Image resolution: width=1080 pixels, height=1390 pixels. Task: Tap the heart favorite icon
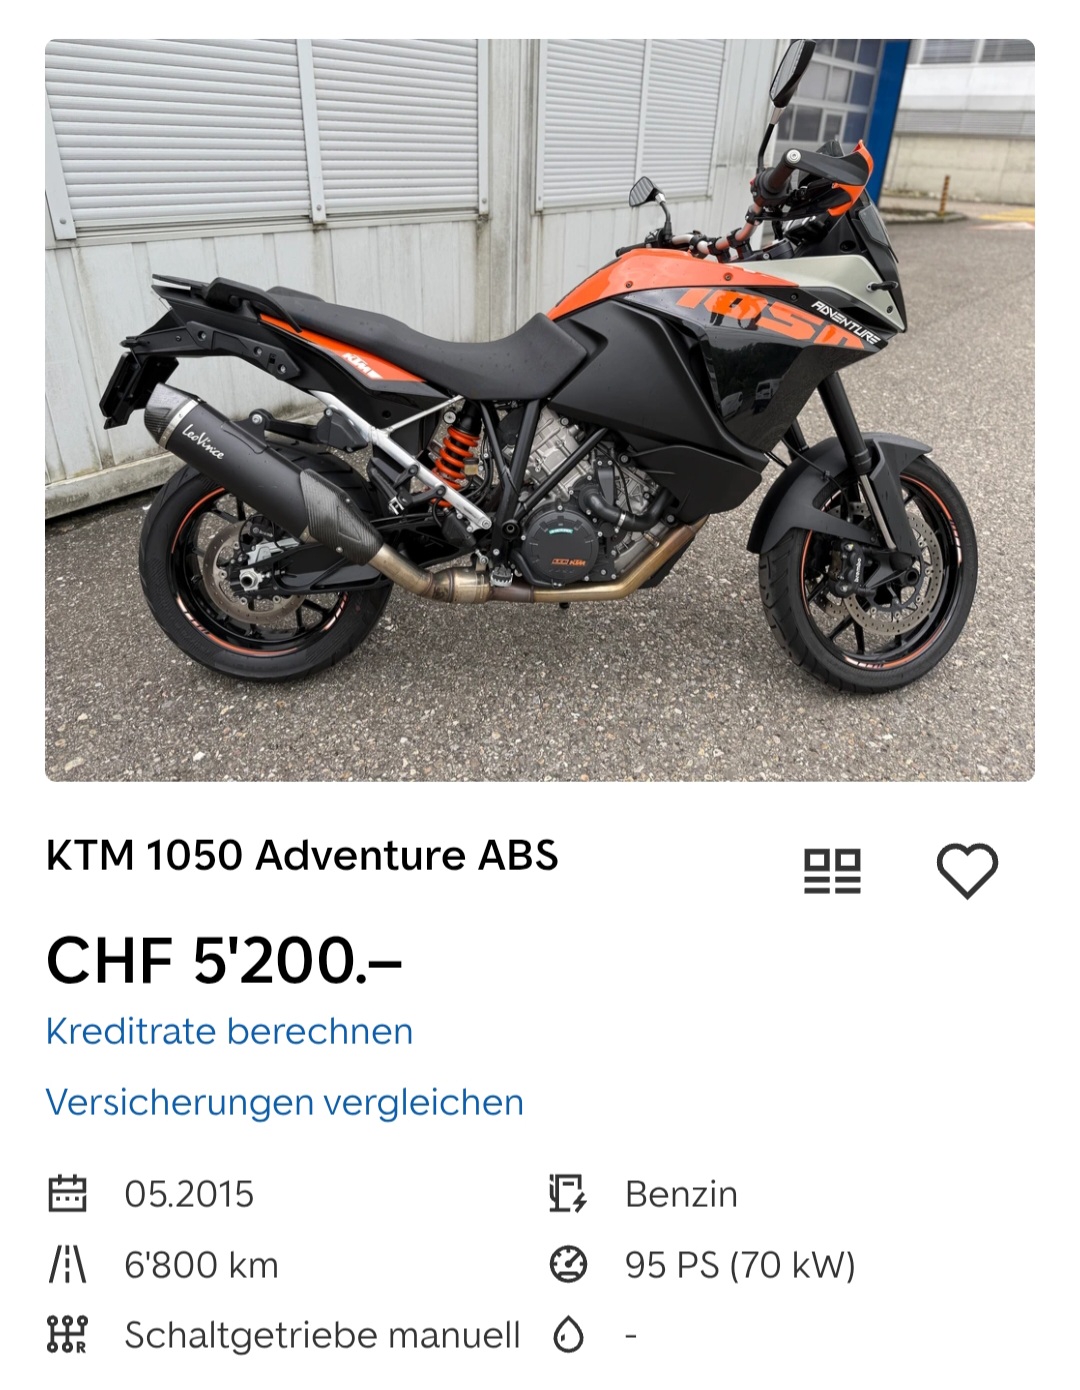(x=967, y=870)
